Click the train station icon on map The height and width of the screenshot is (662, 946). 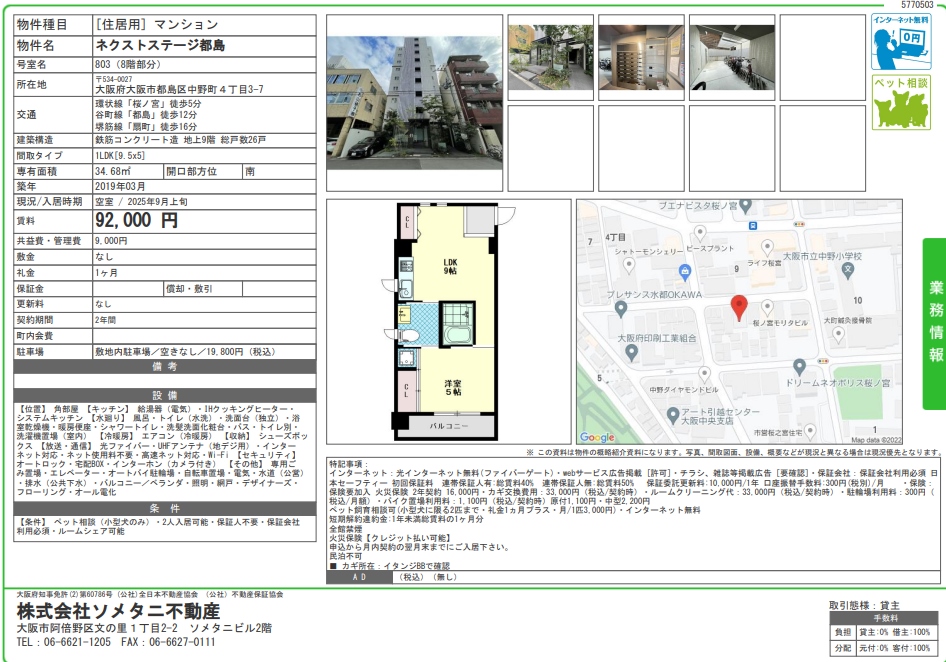point(752,226)
